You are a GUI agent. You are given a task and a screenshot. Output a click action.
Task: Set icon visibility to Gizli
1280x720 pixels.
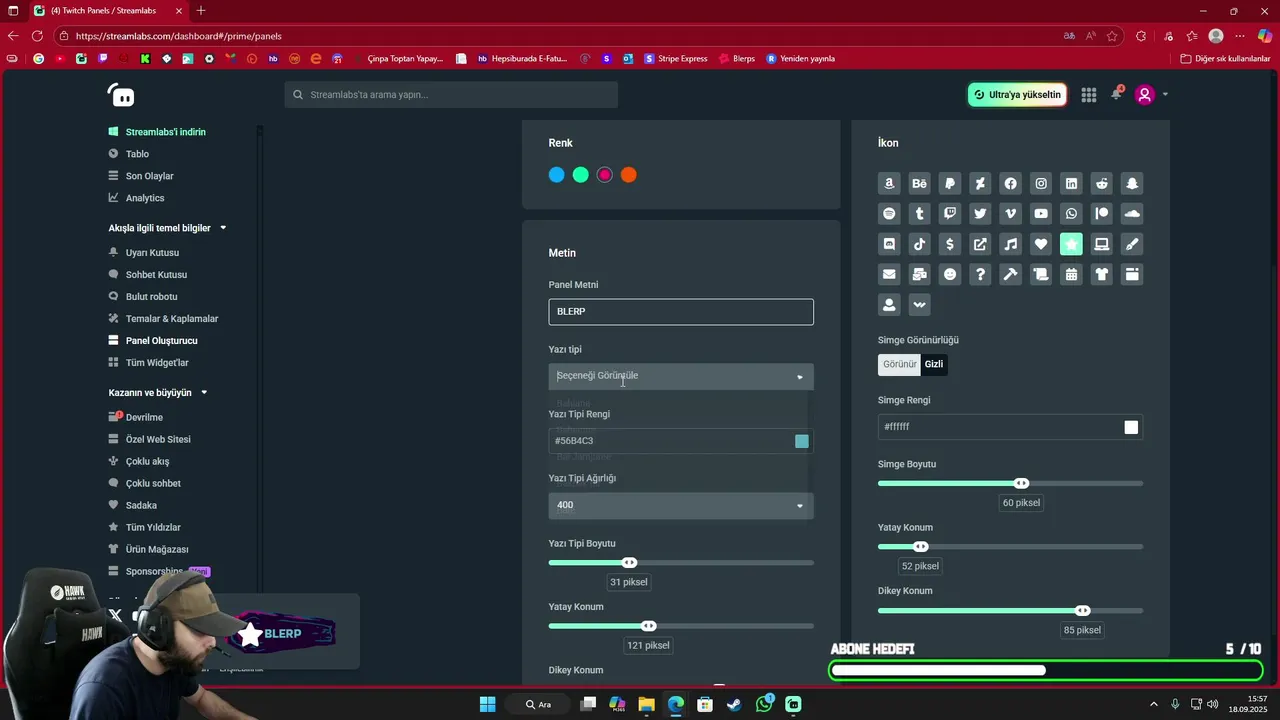[934, 364]
